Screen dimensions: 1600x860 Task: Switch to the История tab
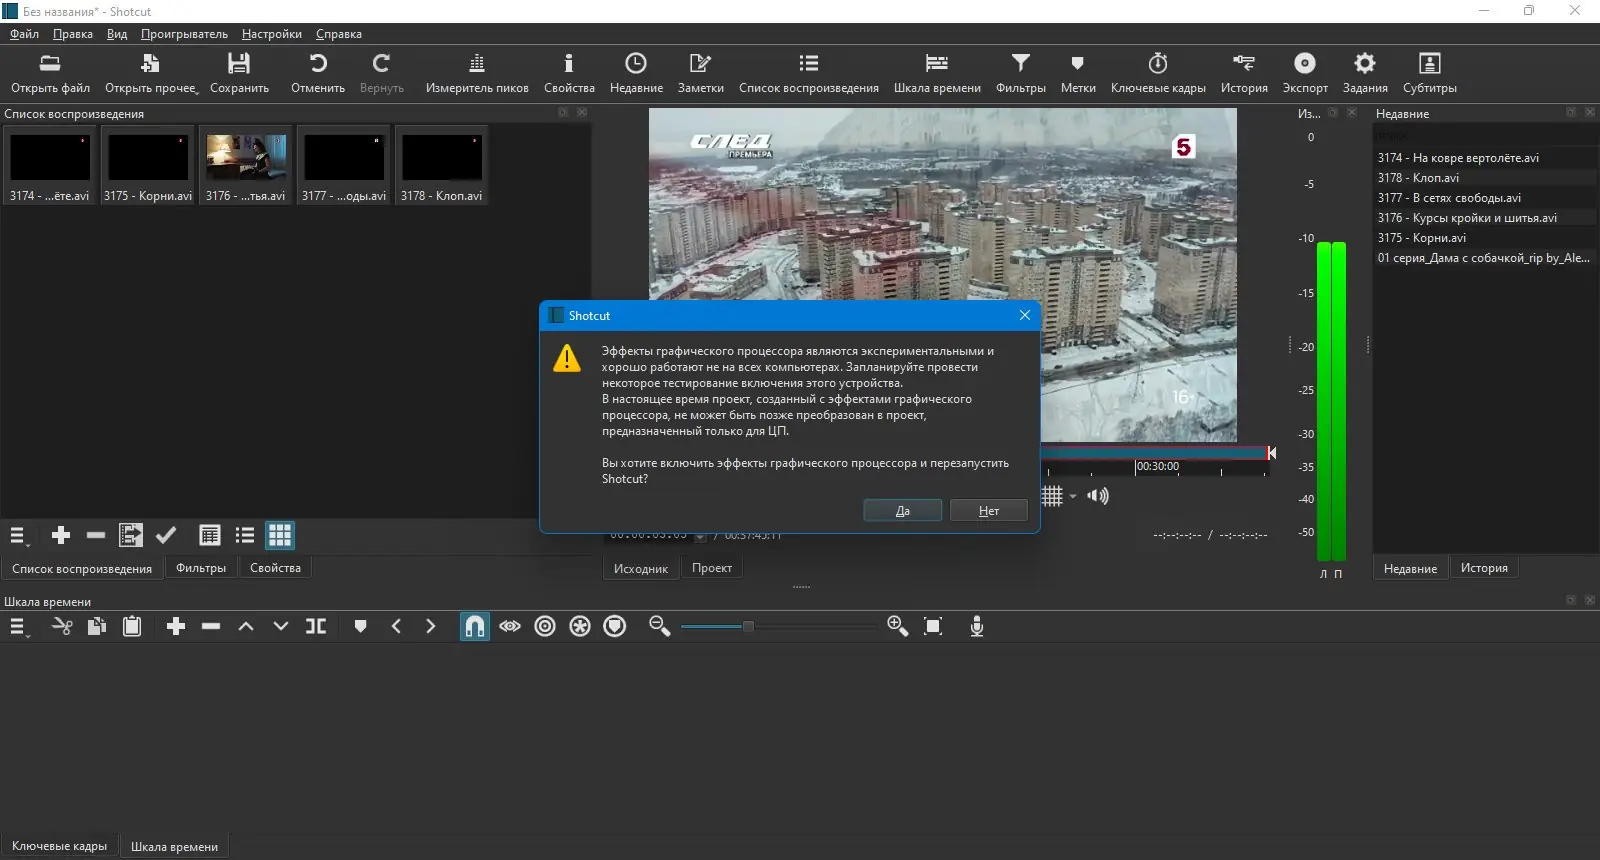[1483, 568]
